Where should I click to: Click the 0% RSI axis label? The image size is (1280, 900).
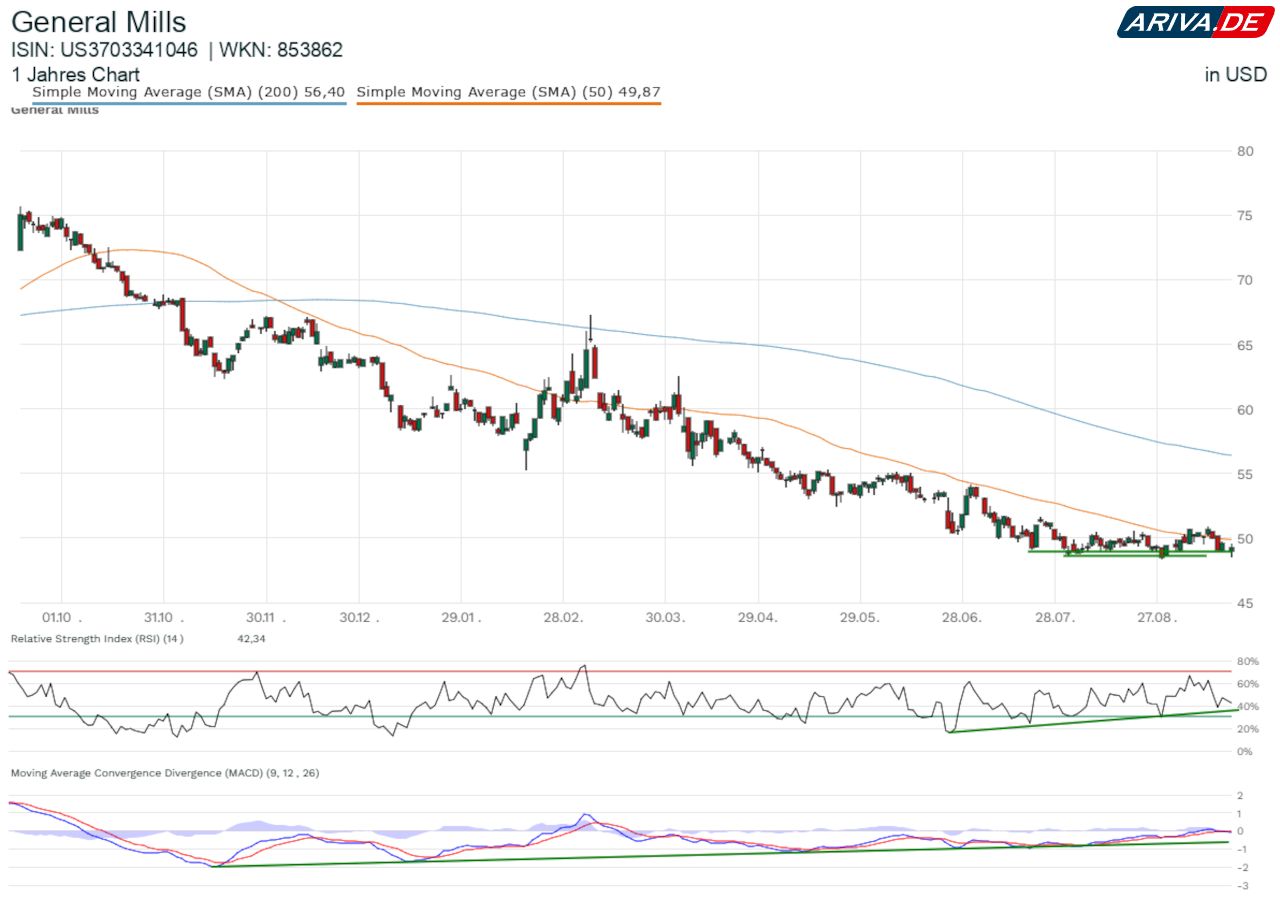click(1246, 751)
